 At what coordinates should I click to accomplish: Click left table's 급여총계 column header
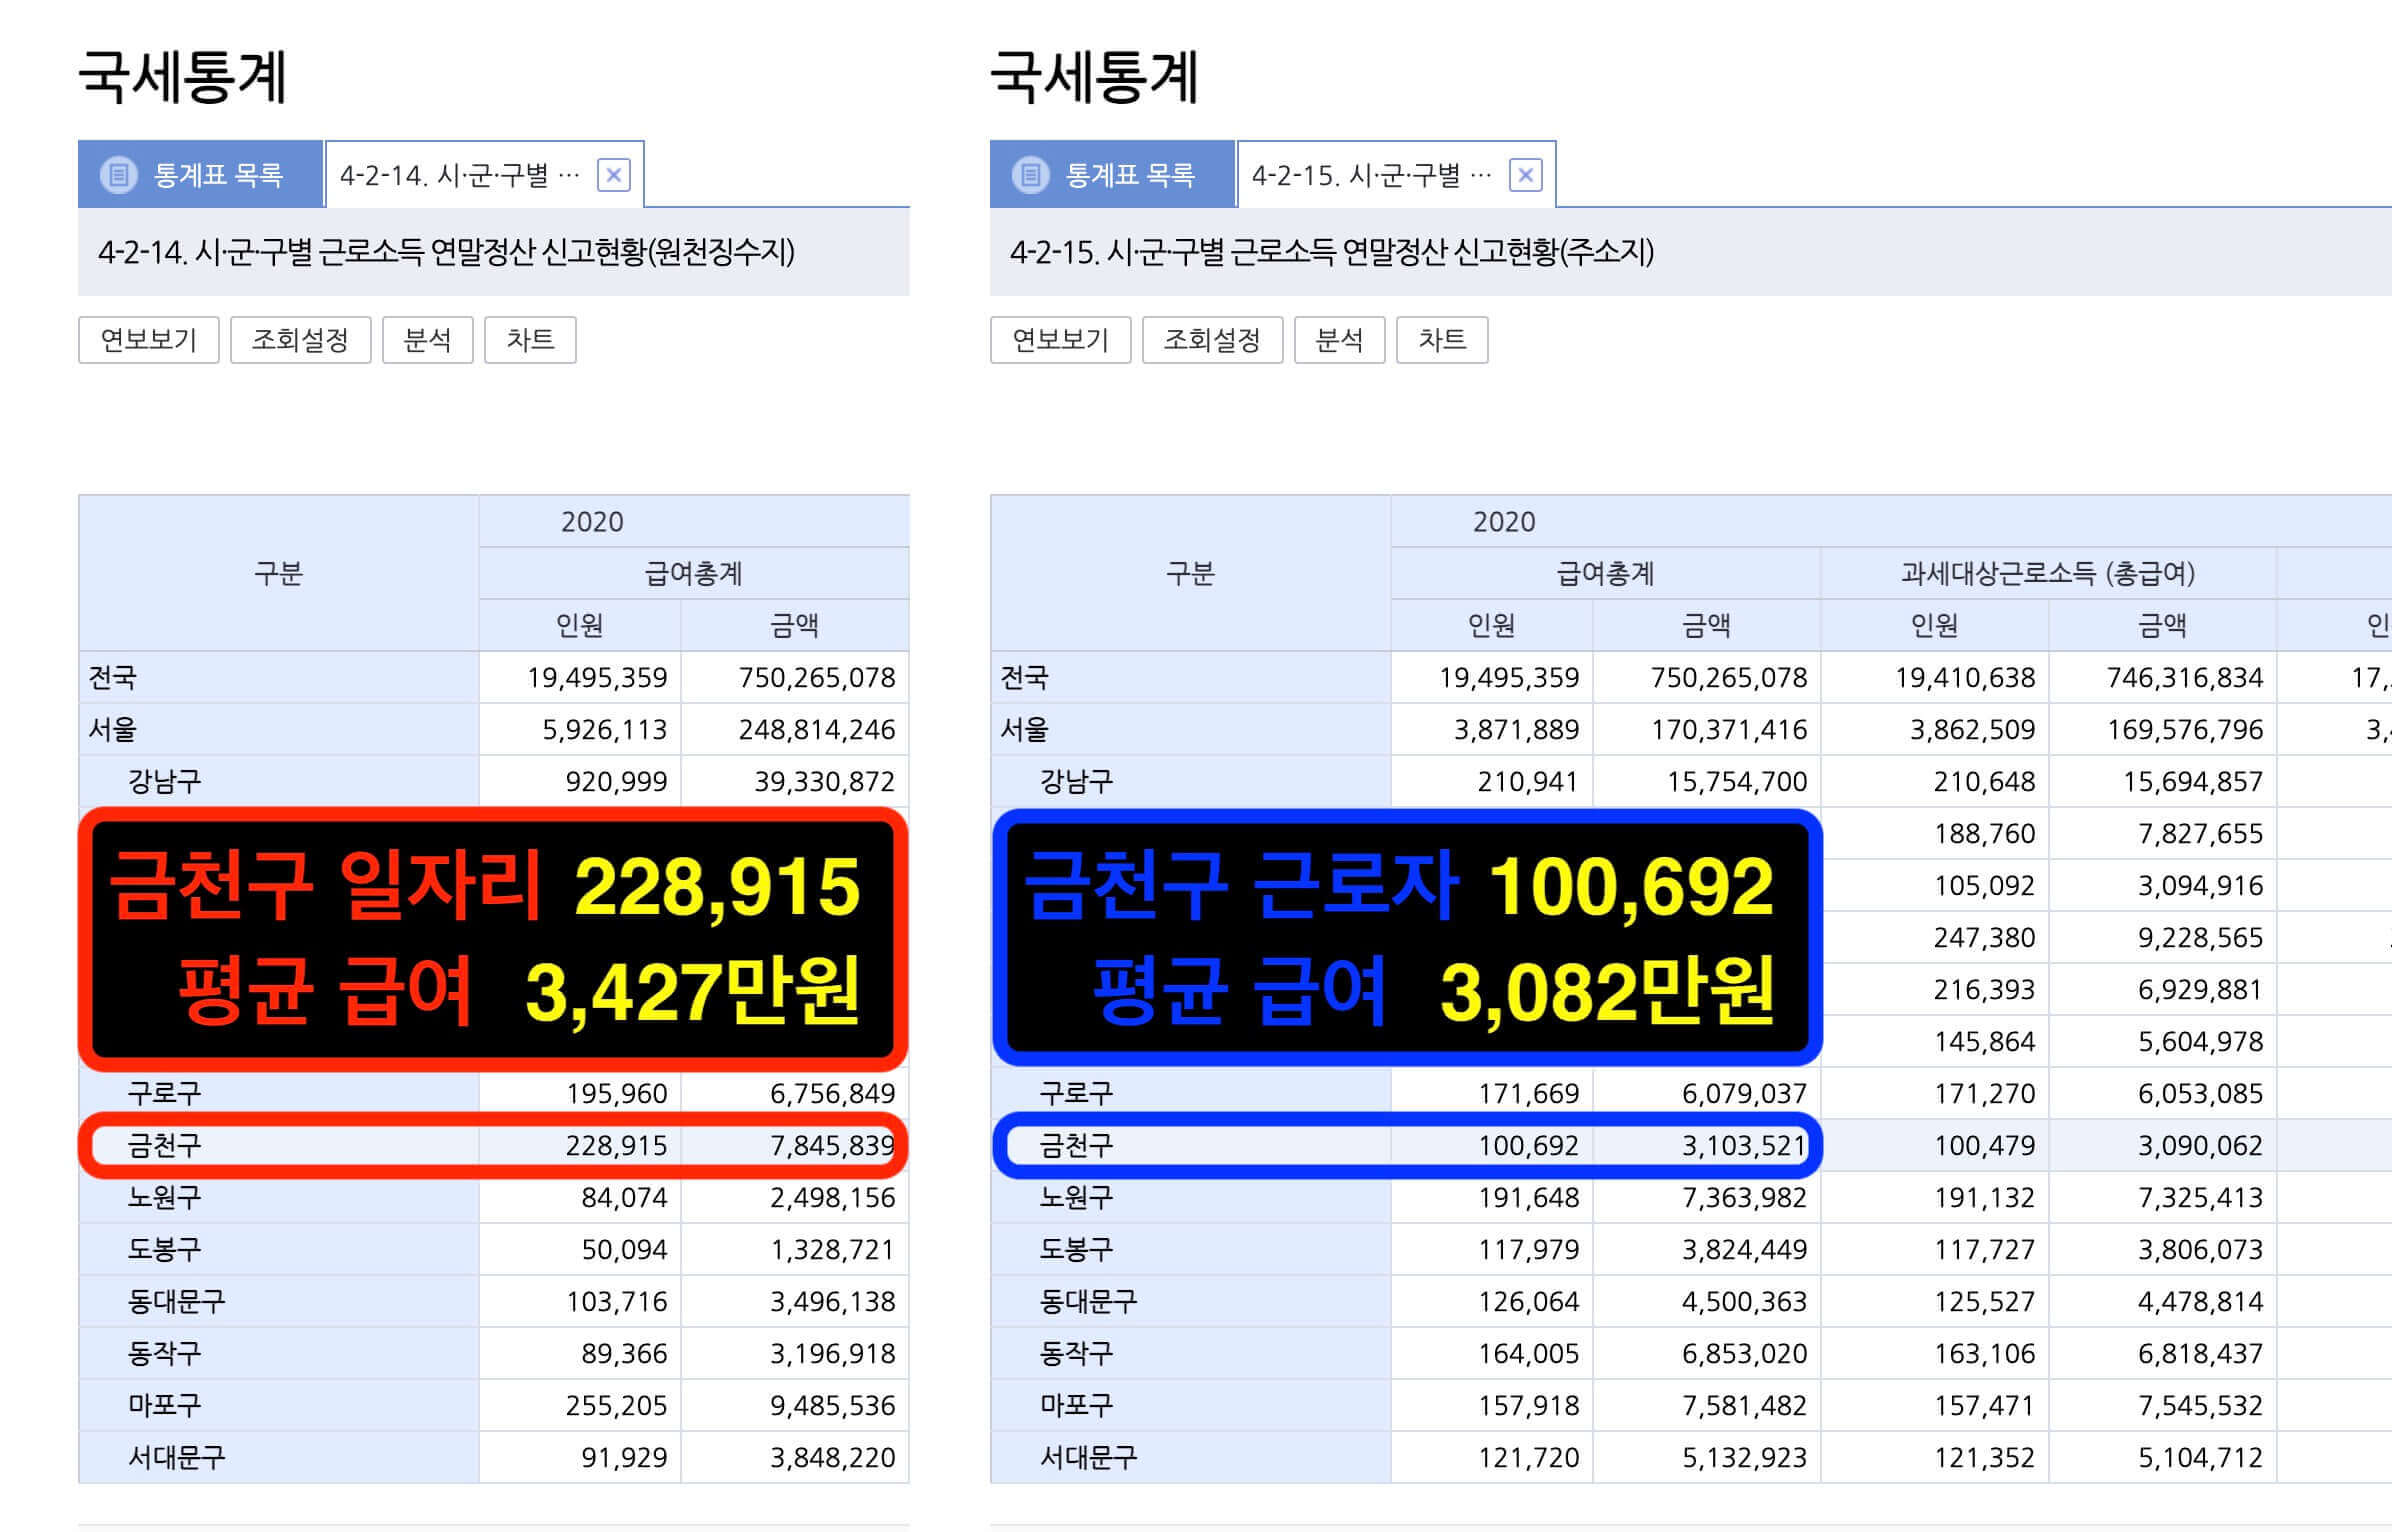(693, 573)
